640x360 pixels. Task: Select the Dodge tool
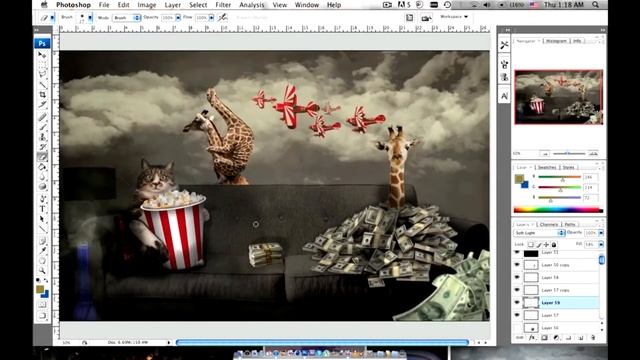[x=42, y=187]
